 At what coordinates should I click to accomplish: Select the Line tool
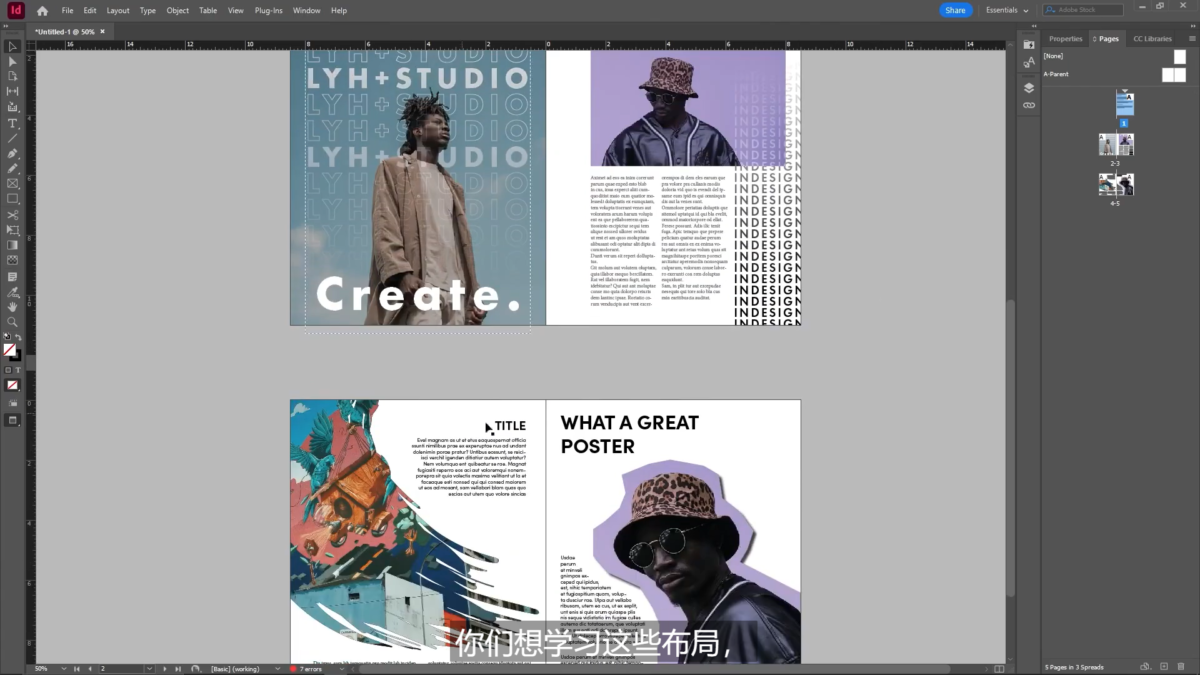[x=12, y=138]
